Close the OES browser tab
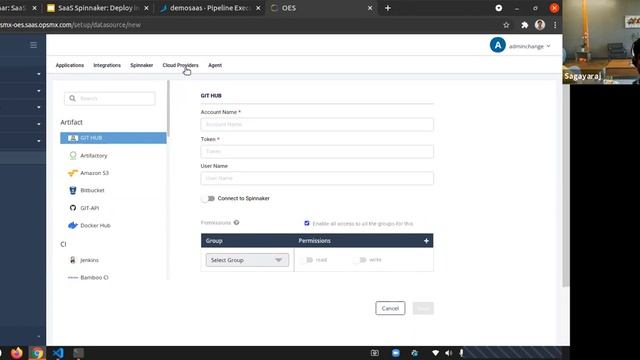 pyautogui.click(x=370, y=8)
